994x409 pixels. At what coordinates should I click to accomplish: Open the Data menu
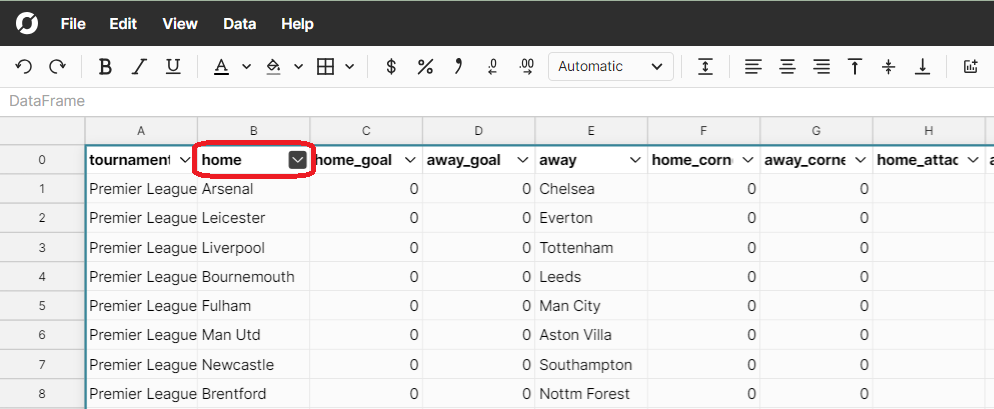tap(240, 24)
